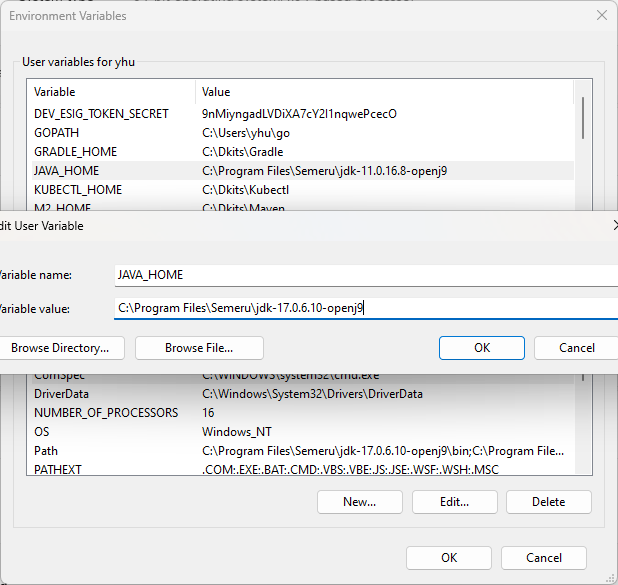
Task: Select the PATHEXT system variable row
Action: [303, 469]
